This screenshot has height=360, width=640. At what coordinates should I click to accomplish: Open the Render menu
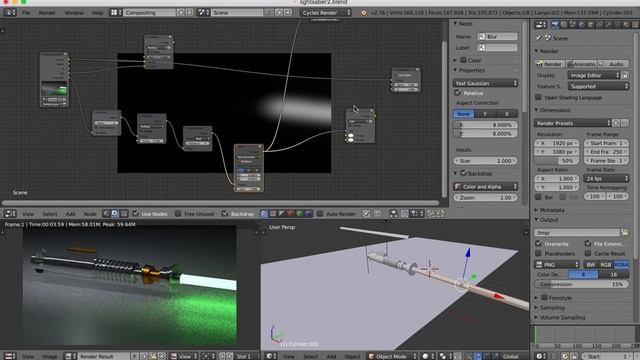pos(47,13)
